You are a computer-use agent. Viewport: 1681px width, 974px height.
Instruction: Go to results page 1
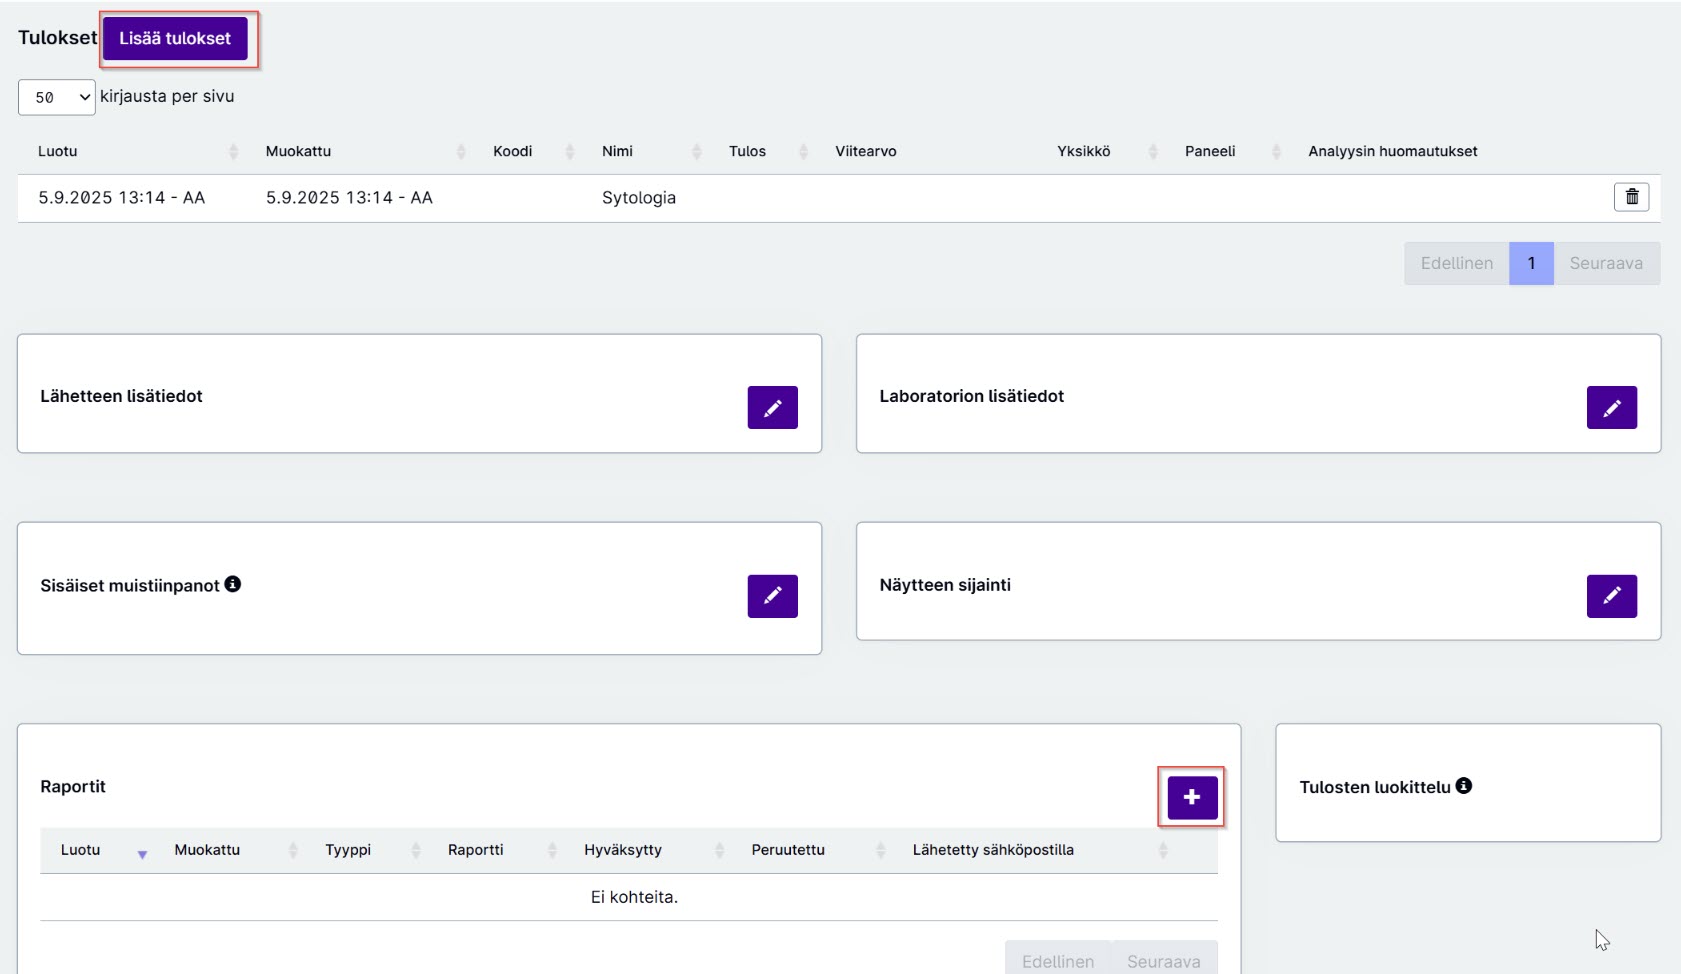pyautogui.click(x=1531, y=263)
